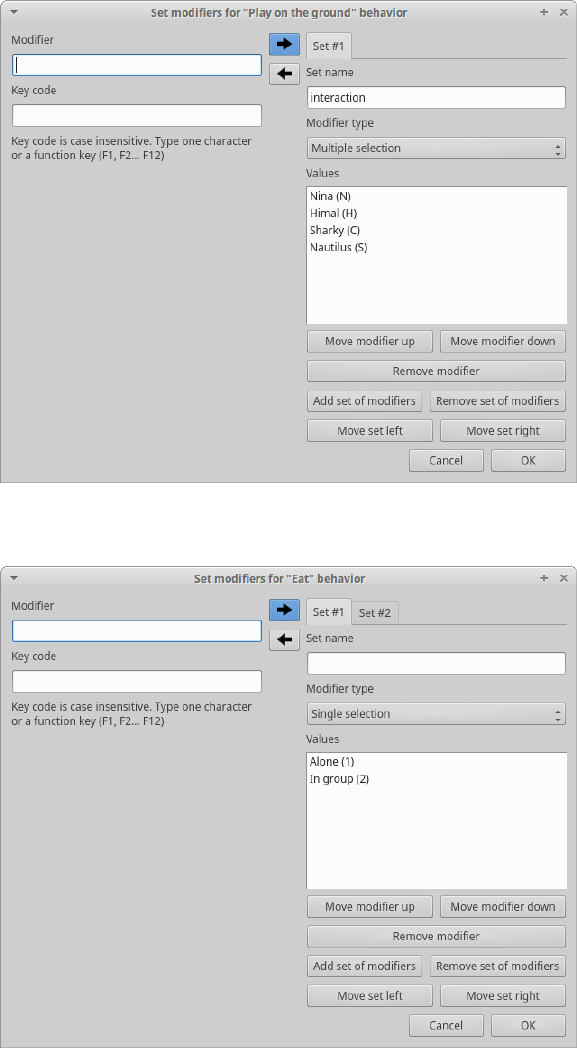
Task: Close the Play on the ground dialog
Action: click(564, 12)
